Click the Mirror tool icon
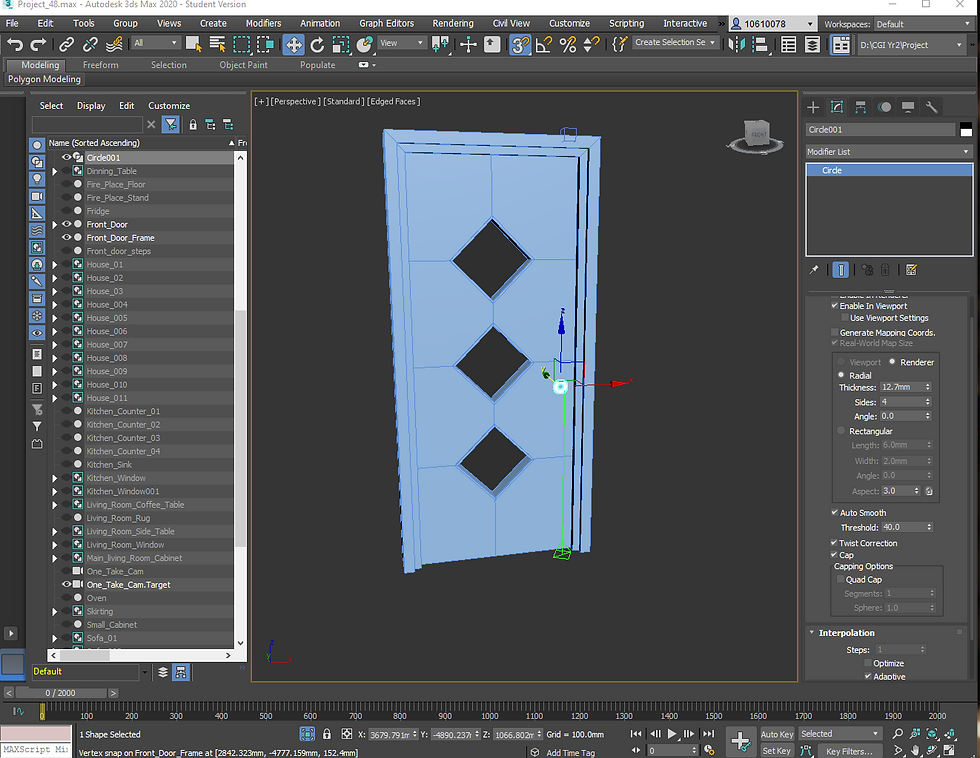 (736, 44)
